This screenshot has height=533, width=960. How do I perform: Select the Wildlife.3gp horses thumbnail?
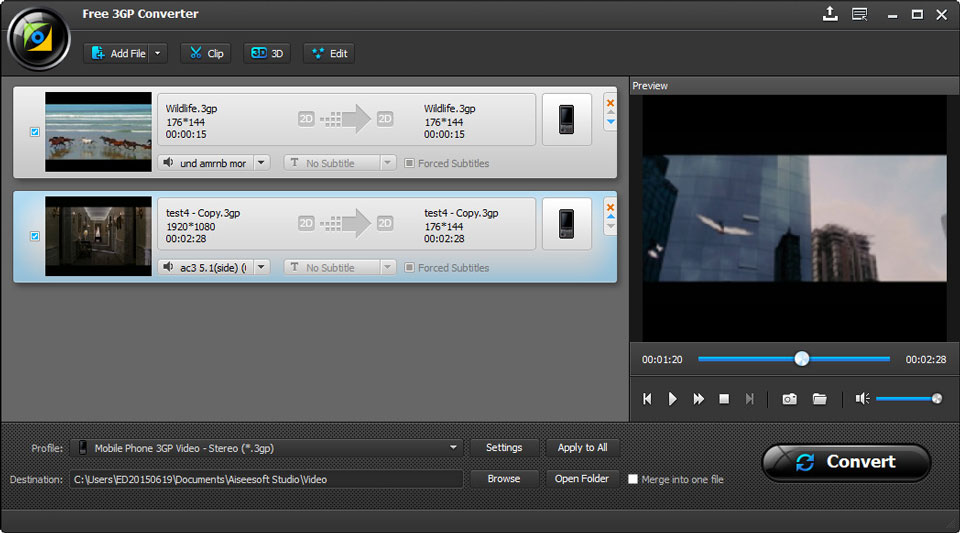coord(98,132)
